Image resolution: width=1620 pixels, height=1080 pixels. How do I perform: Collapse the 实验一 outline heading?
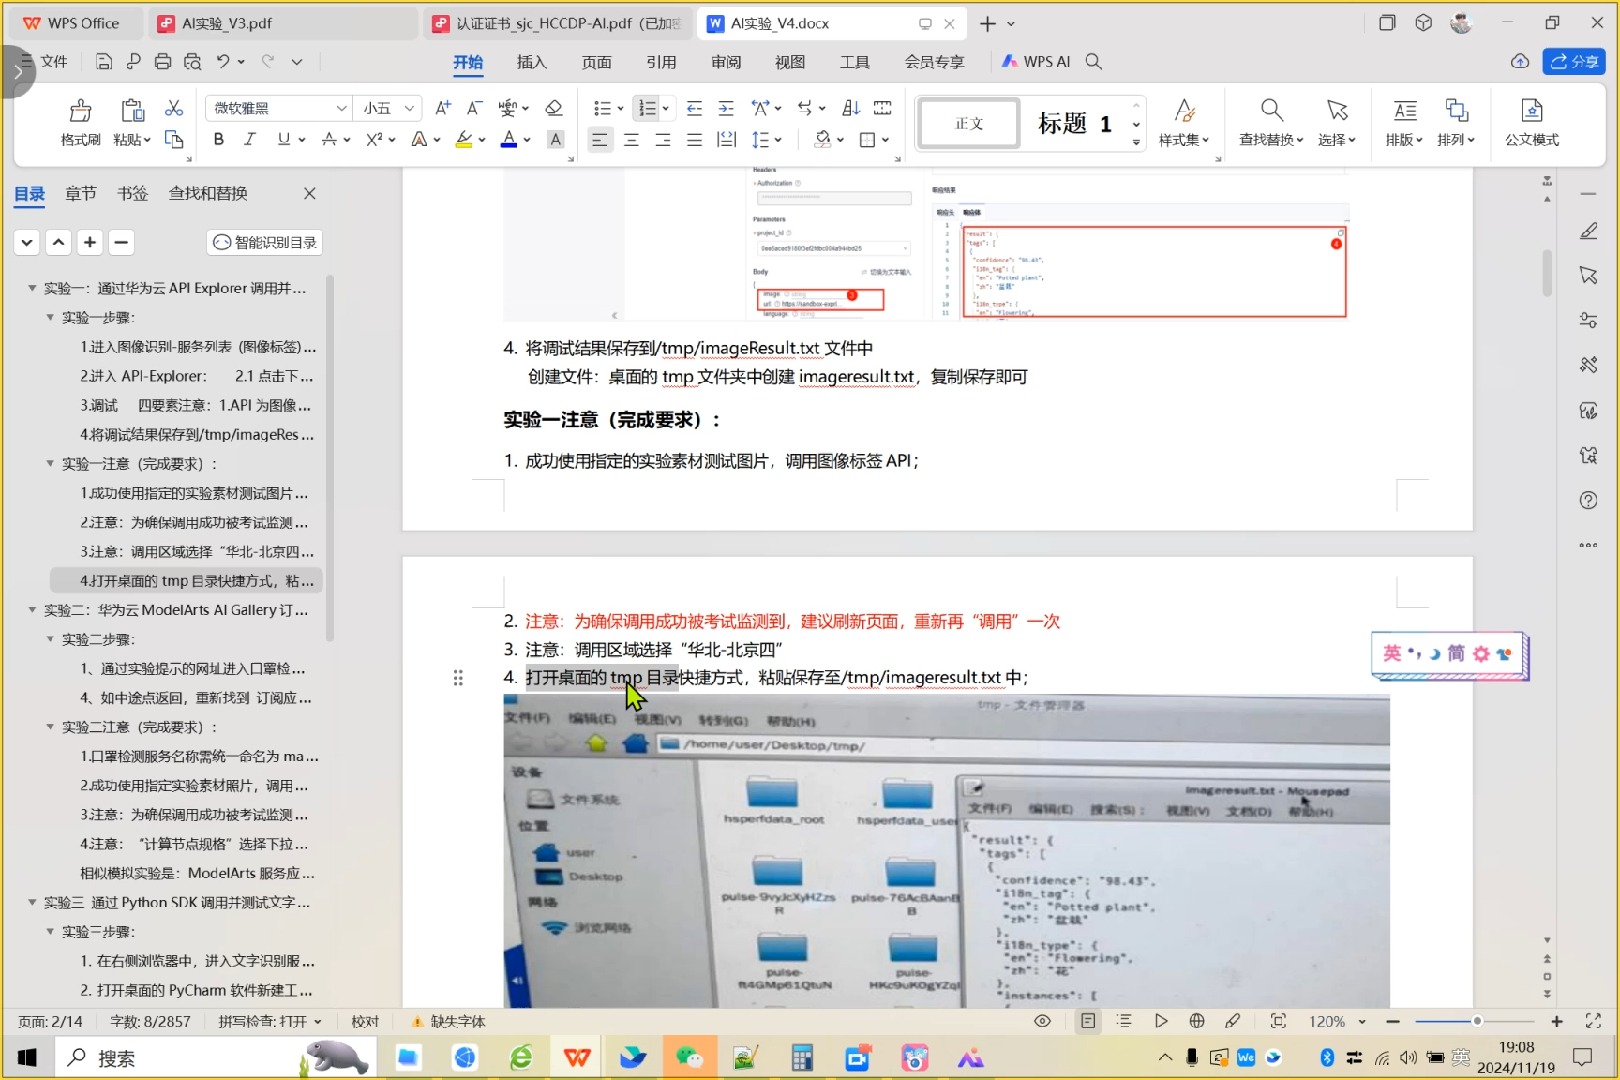point(32,288)
